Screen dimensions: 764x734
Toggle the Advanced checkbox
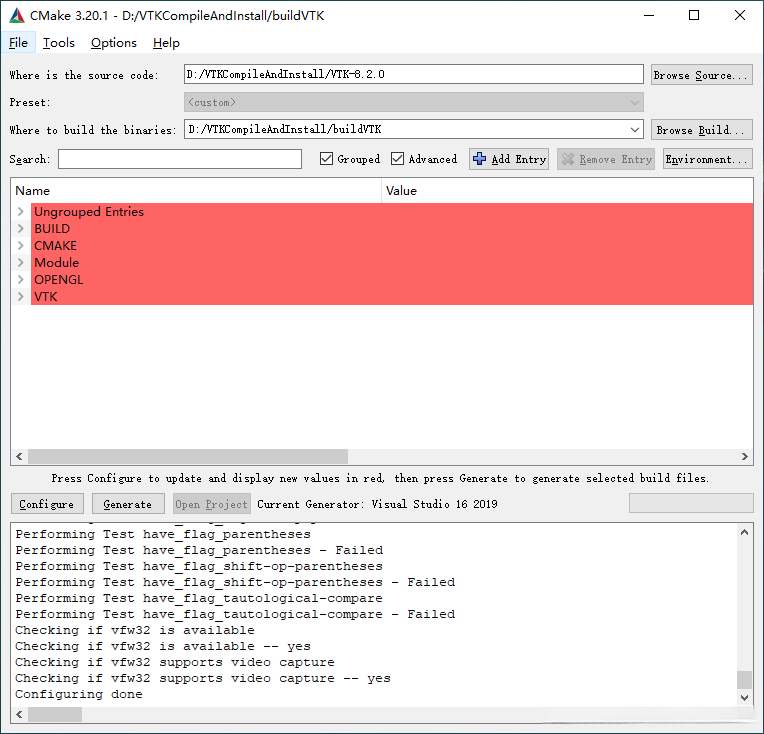pos(398,159)
